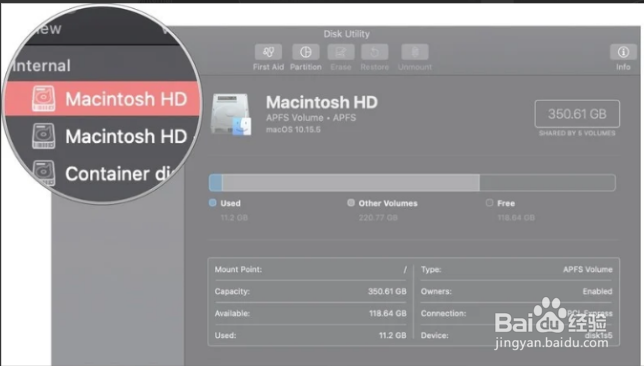Click the Macintosh HD volume title
The width and height of the screenshot is (644, 366).
tap(322, 102)
